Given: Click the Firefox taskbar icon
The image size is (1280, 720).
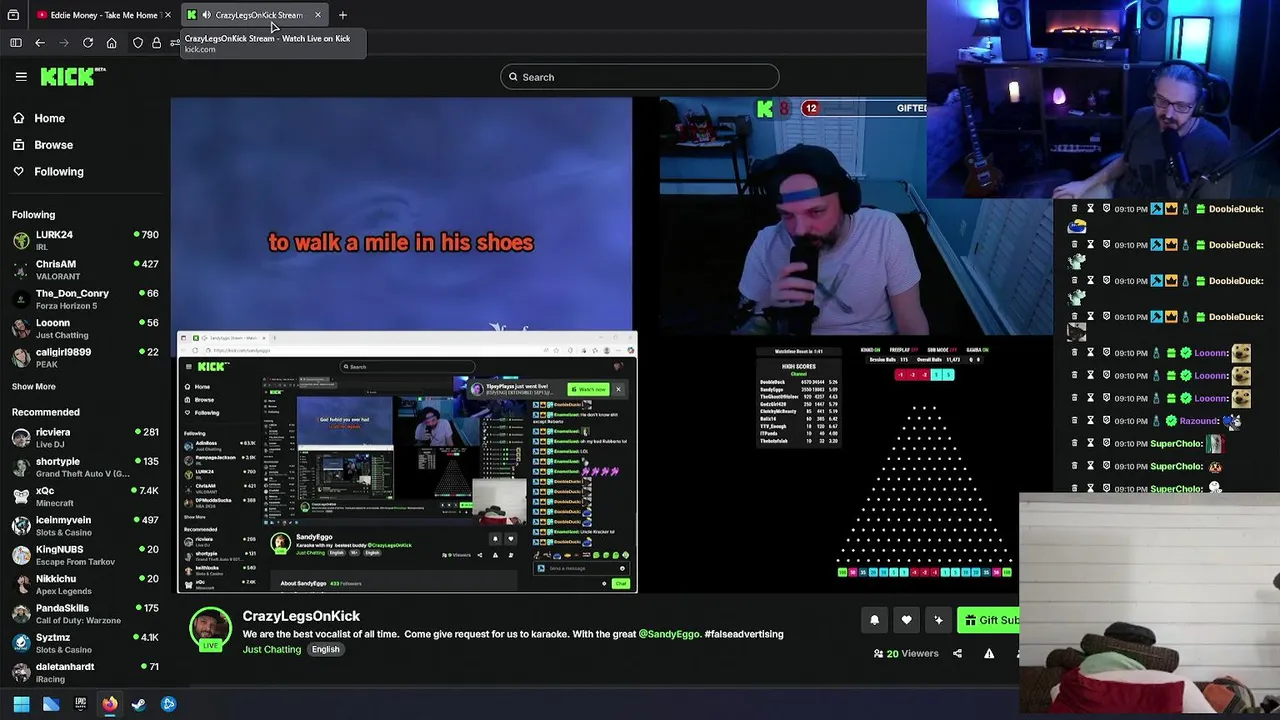Looking at the screenshot, I should pyautogui.click(x=110, y=704).
